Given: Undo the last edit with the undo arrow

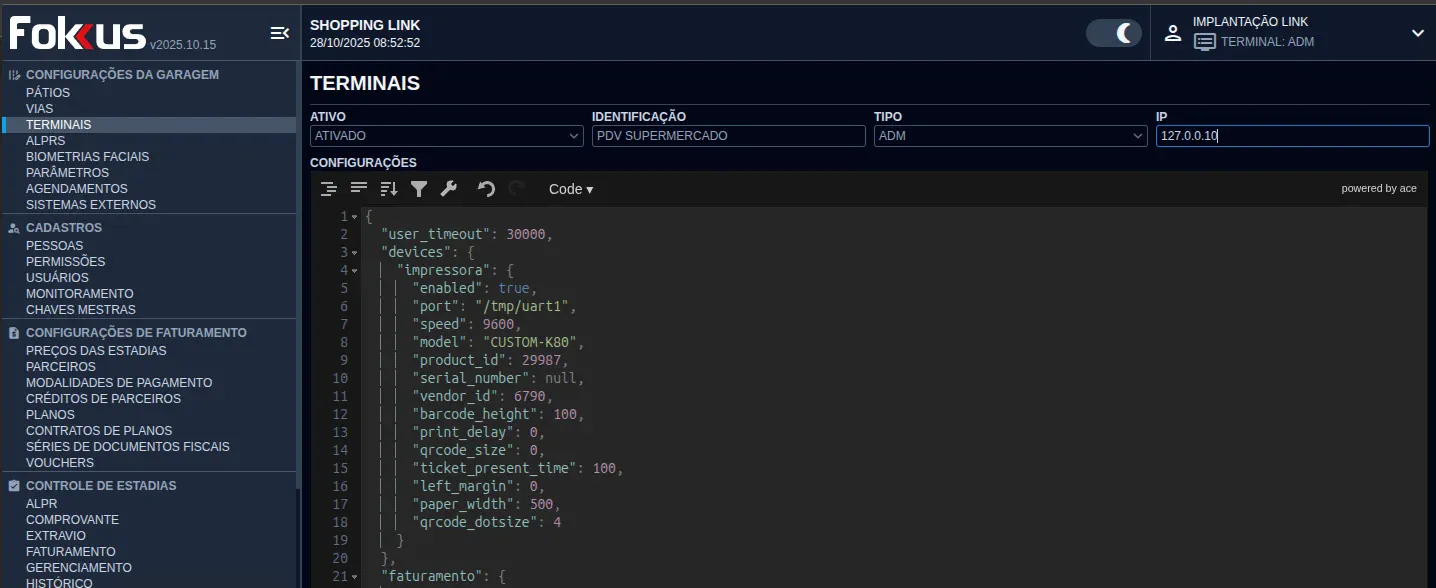Looking at the screenshot, I should click(x=486, y=188).
